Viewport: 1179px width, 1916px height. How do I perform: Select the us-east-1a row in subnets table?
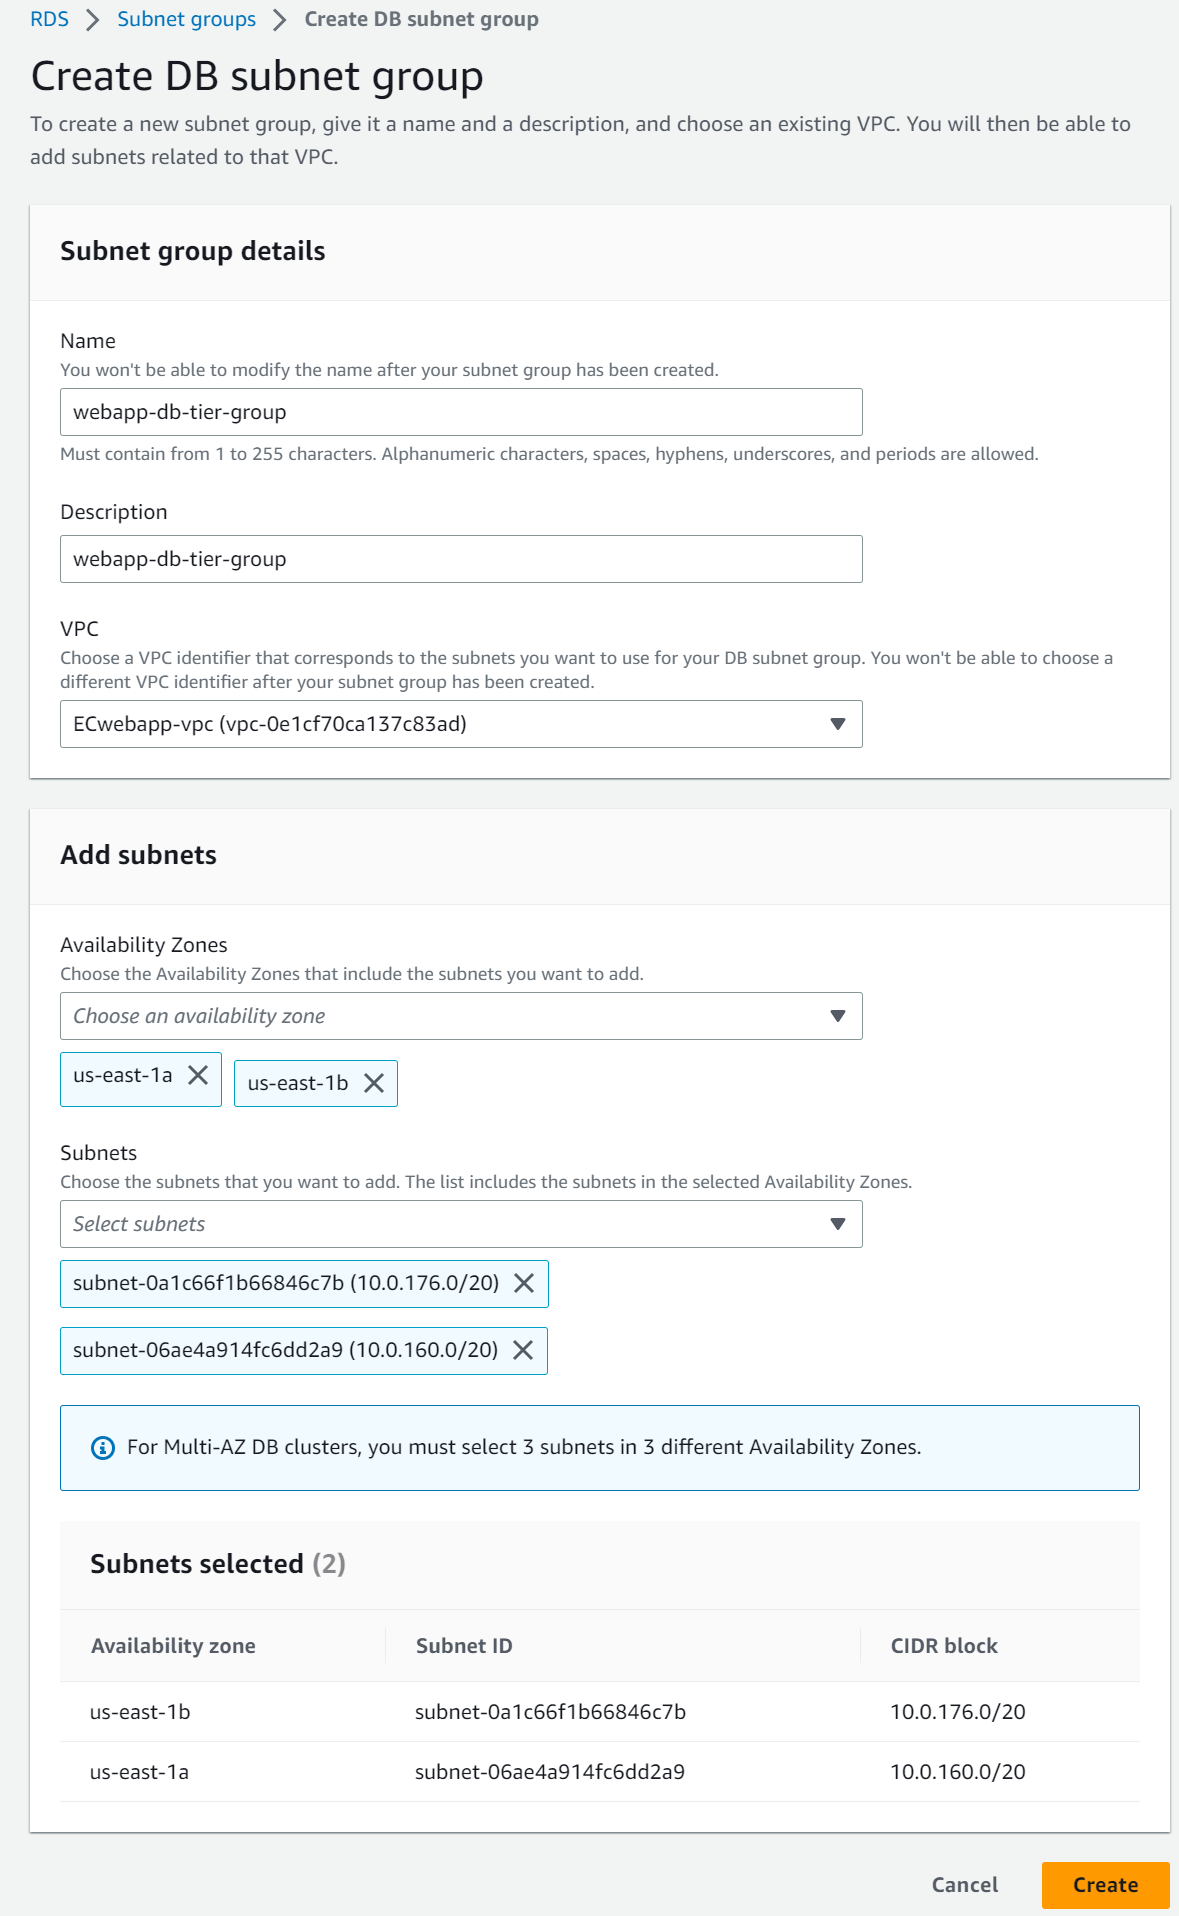[x=599, y=1772]
